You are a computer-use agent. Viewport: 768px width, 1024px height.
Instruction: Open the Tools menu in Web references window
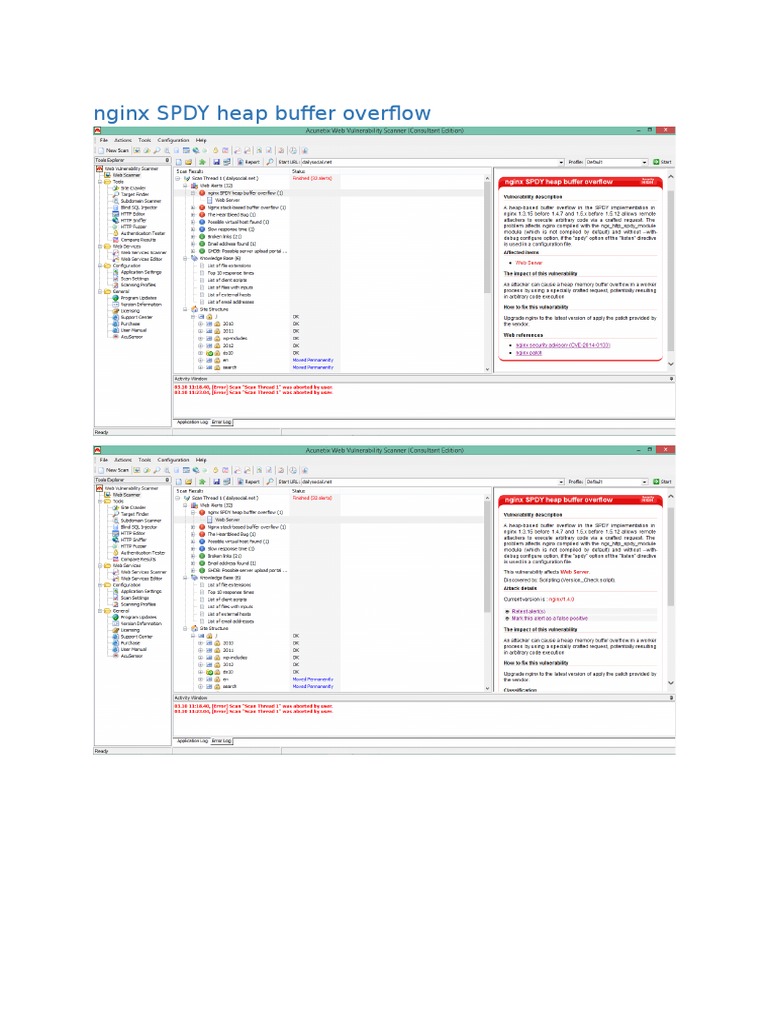coord(144,140)
